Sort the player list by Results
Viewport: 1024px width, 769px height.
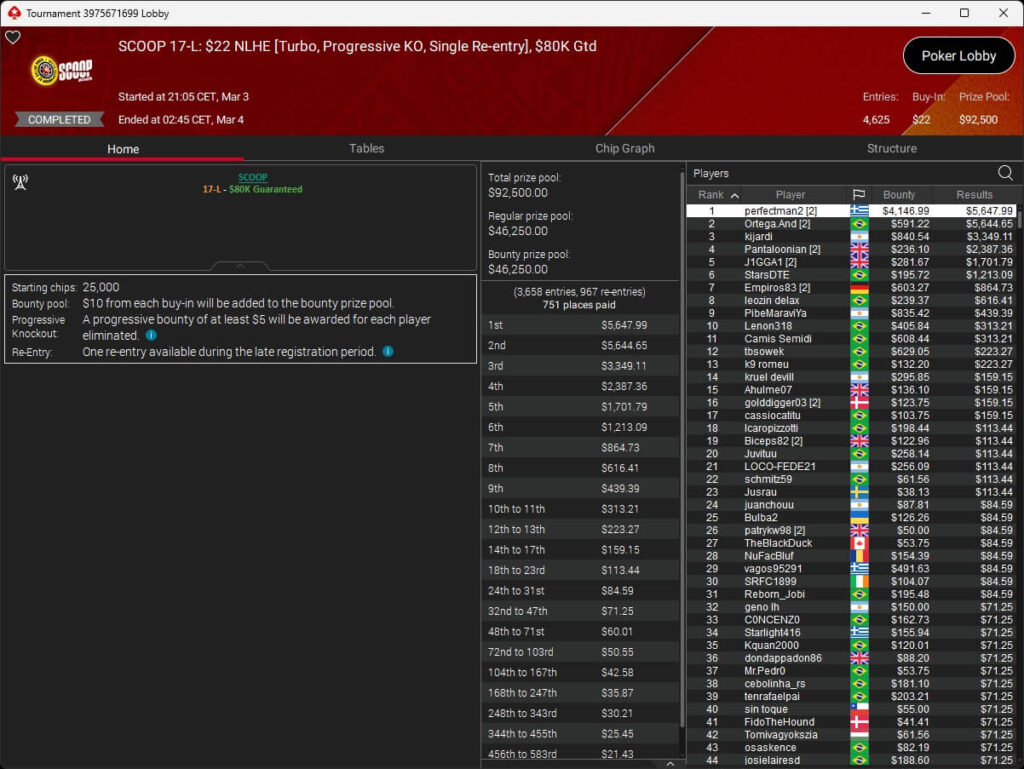[974, 195]
